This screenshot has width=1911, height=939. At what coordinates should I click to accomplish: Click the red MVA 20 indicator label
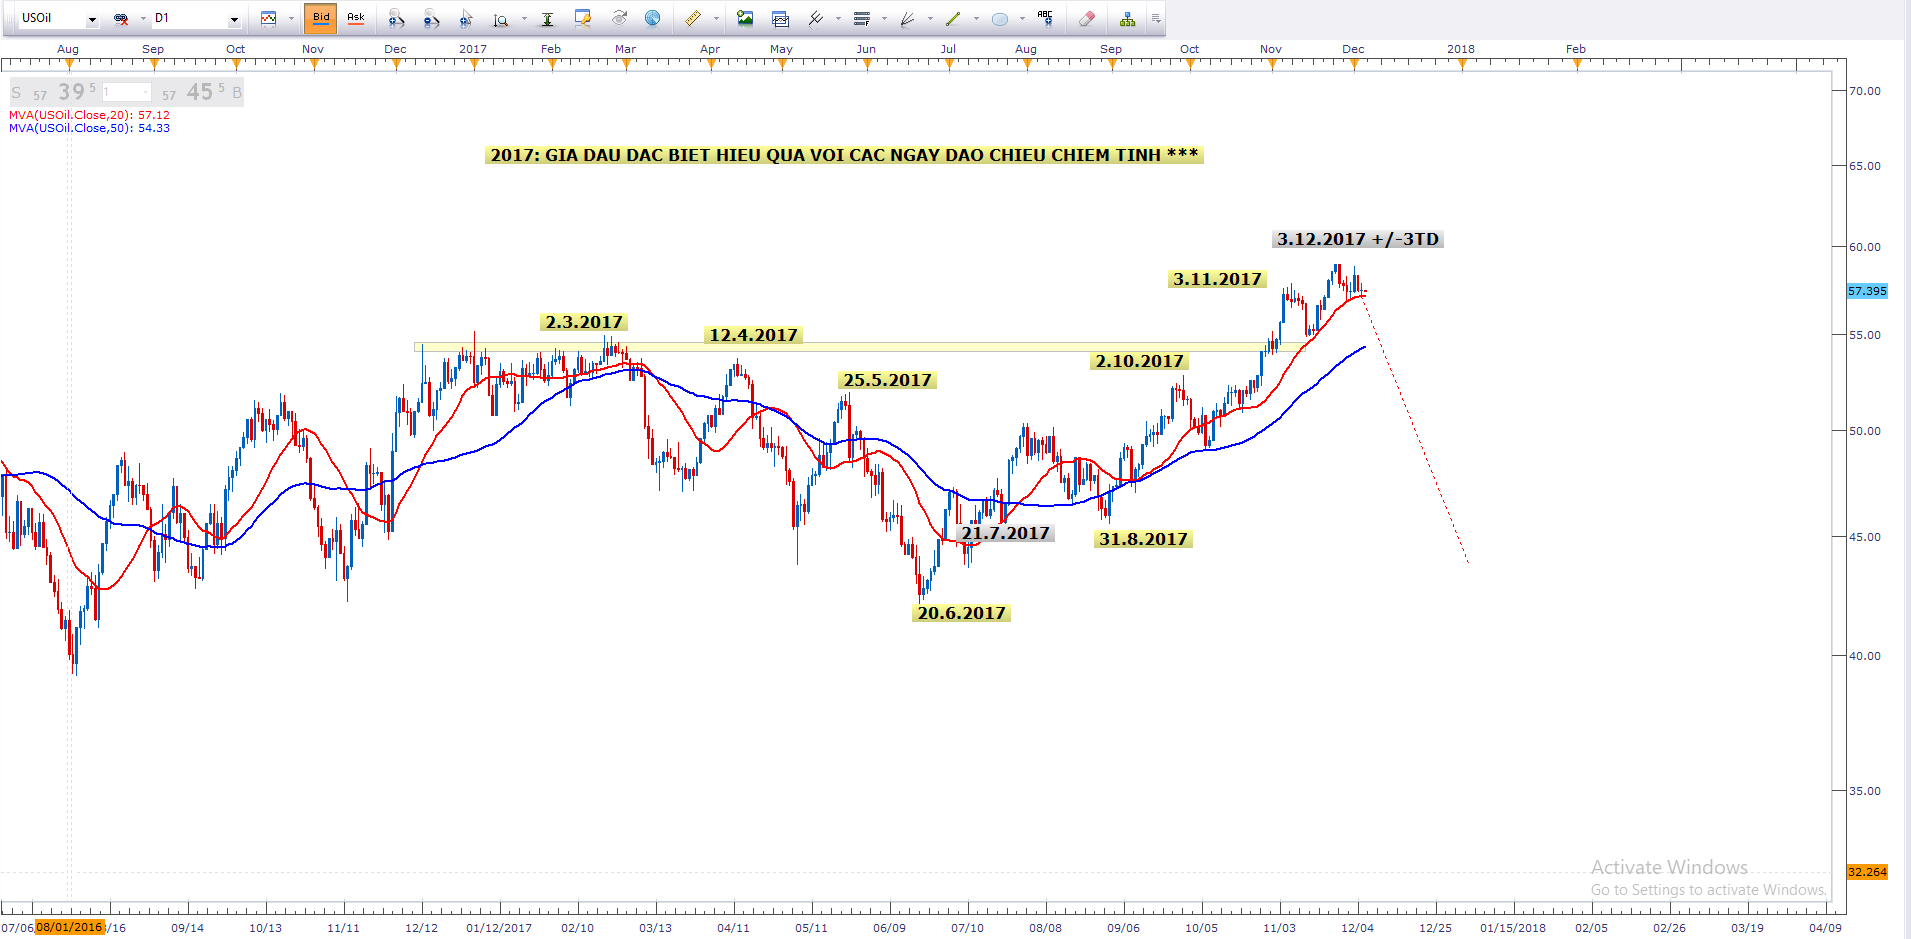(x=89, y=115)
